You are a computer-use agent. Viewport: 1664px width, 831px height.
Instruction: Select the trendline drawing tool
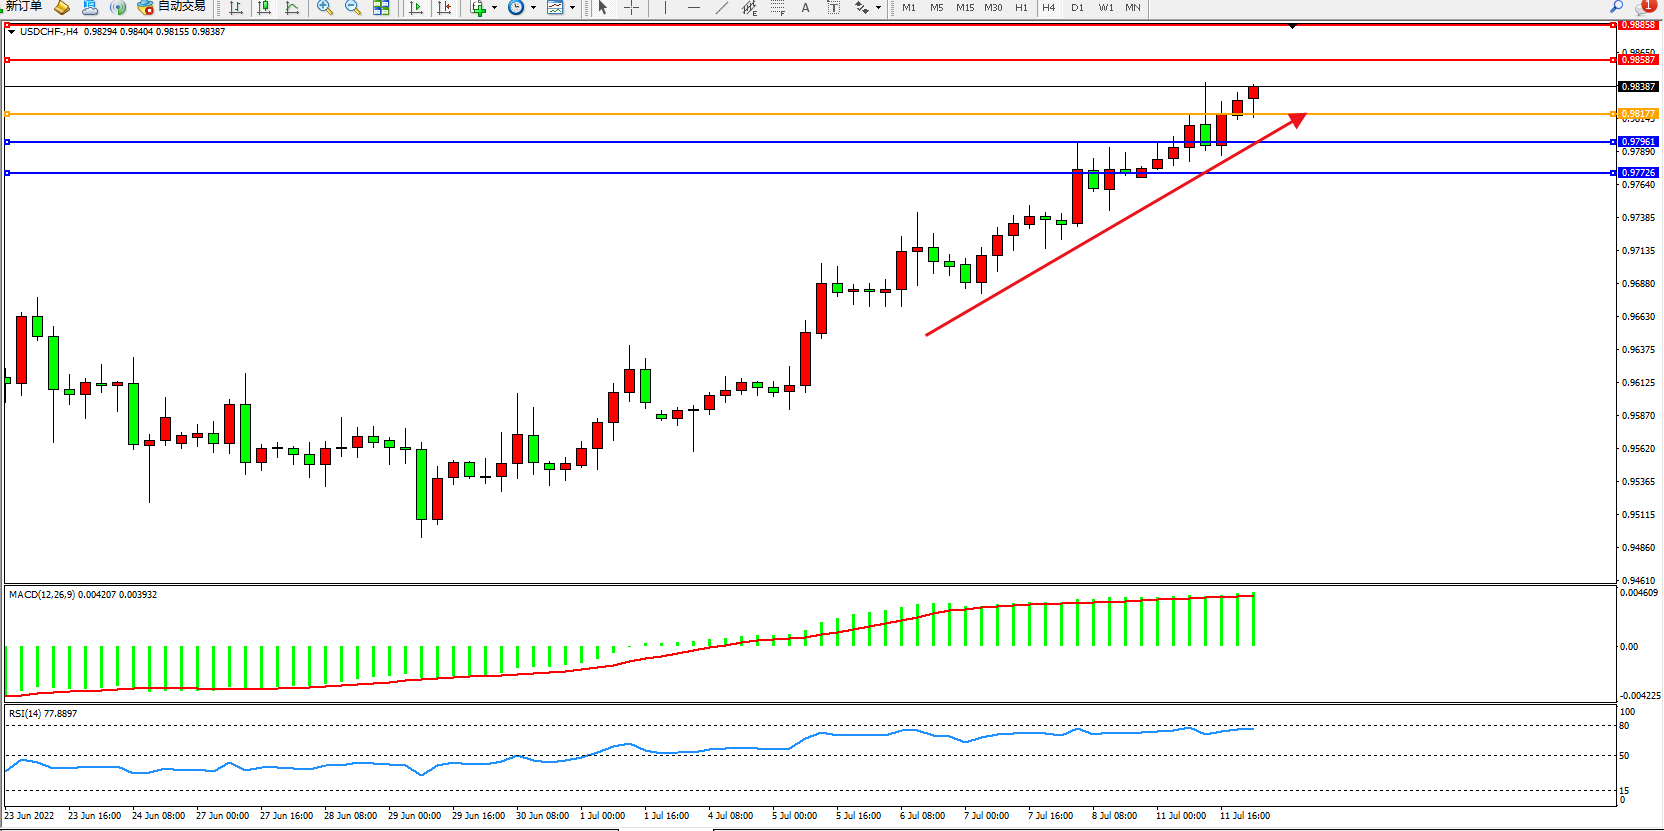(x=722, y=8)
